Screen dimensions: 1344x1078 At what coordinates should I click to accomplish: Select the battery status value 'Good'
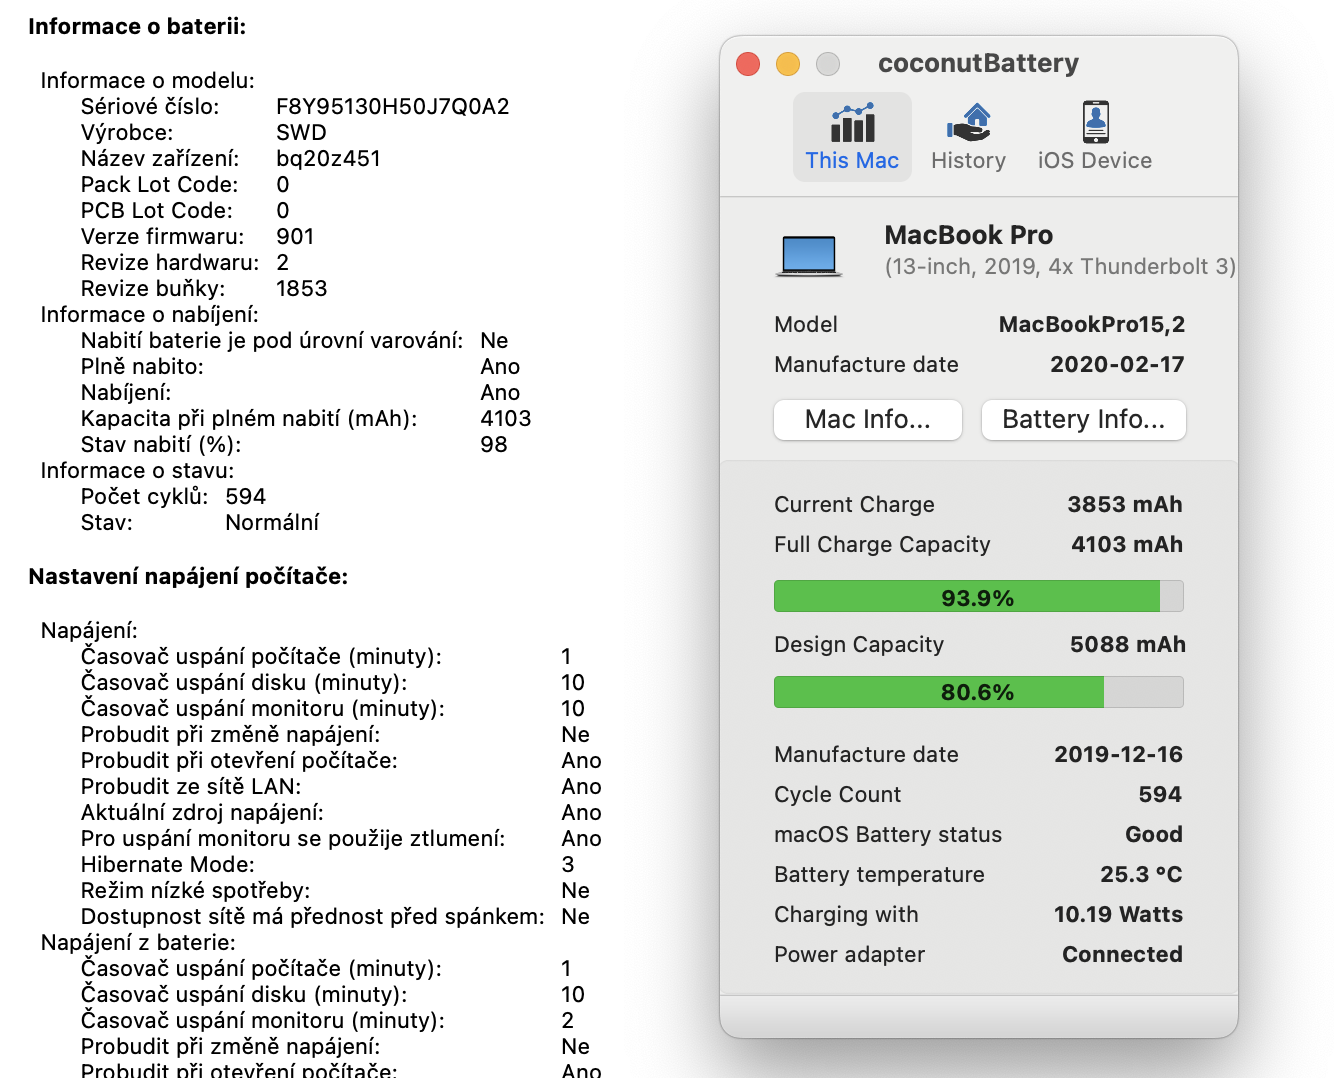click(1154, 835)
